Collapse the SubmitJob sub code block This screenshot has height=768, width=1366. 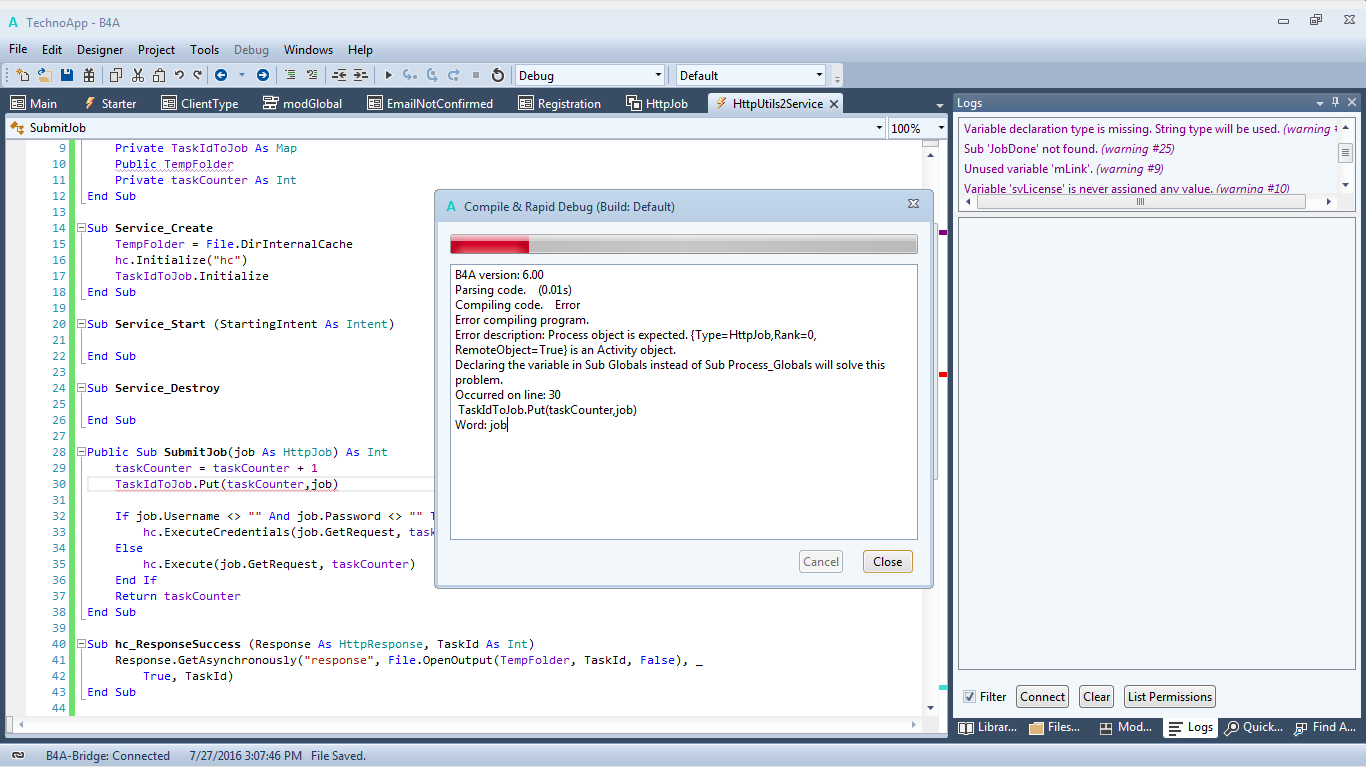[x=81, y=452]
